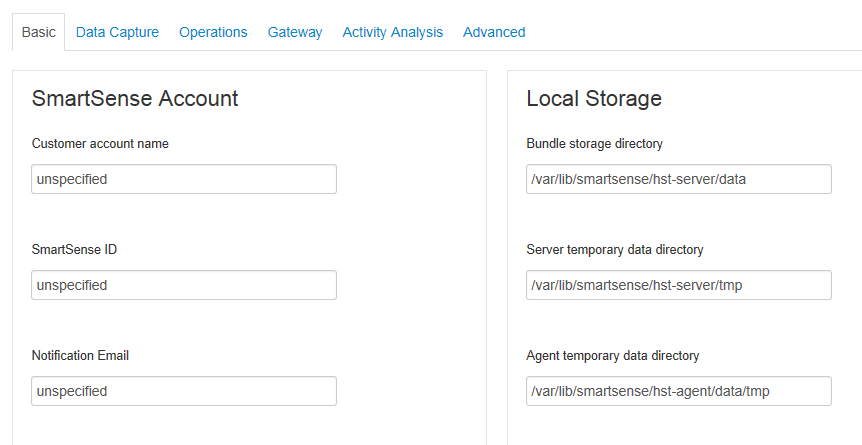Switch to the Advanced tab

pyautogui.click(x=494, y=32)
